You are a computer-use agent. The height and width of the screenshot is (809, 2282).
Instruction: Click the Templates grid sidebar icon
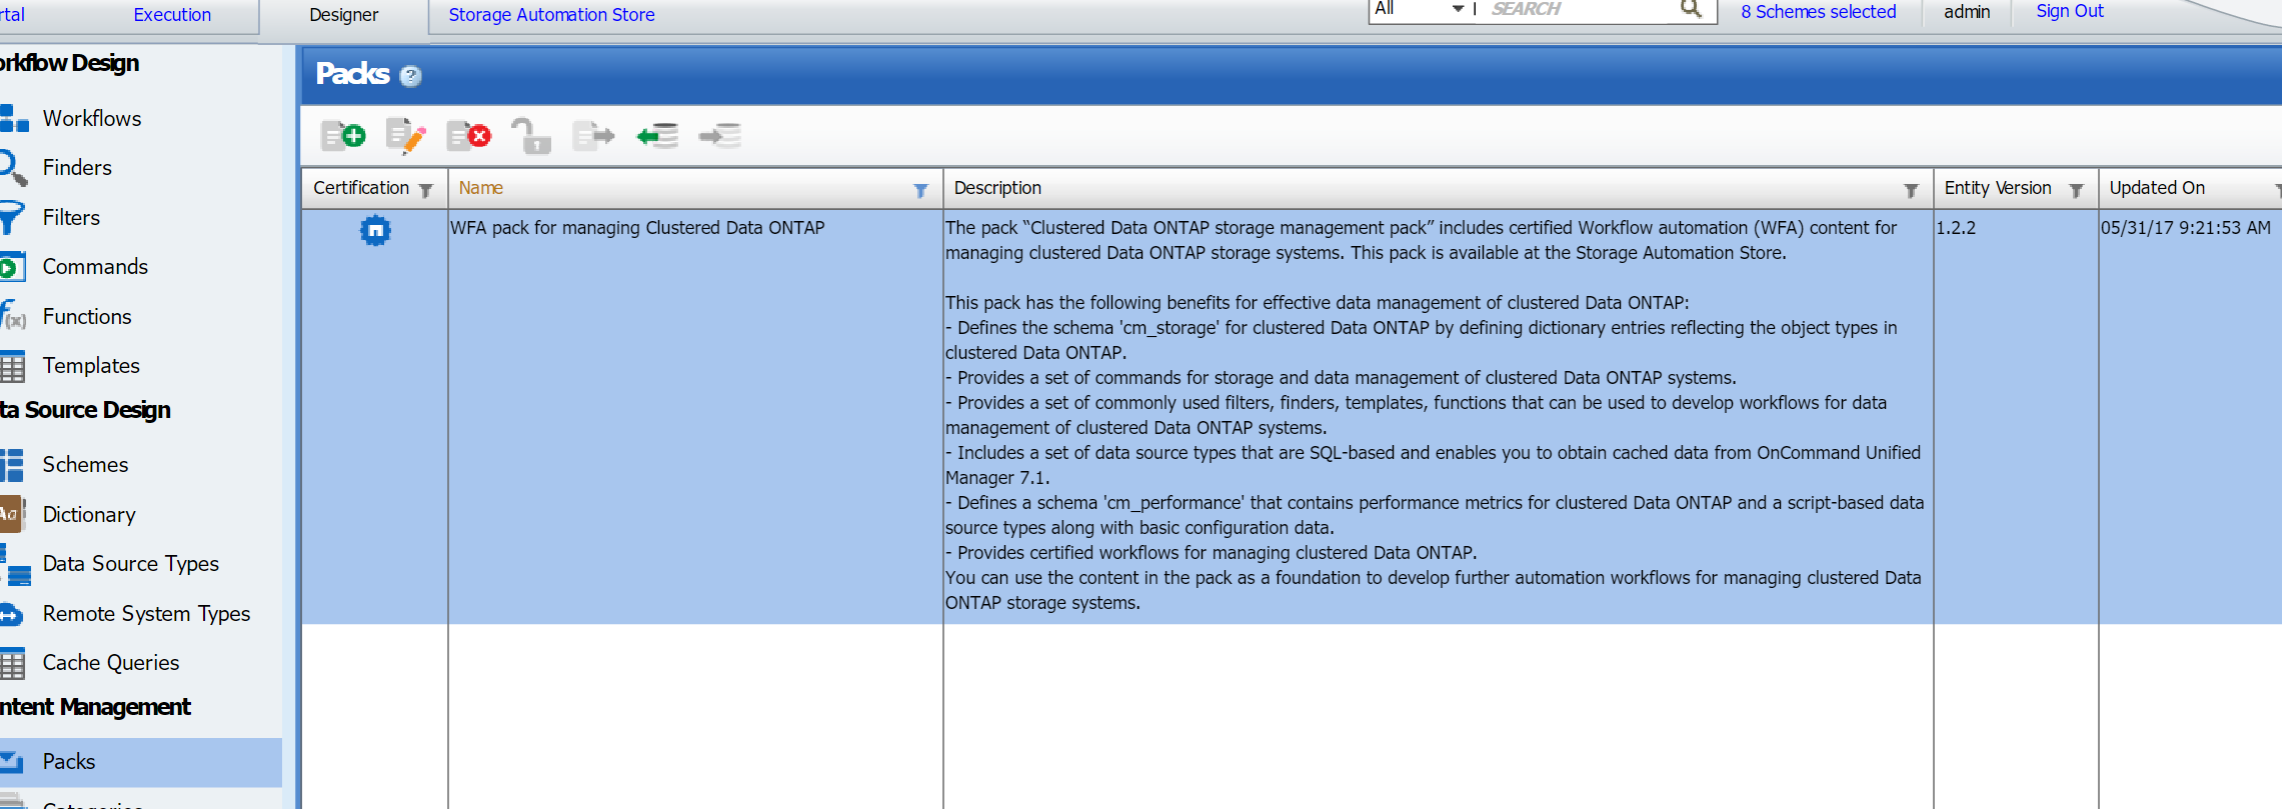12,366
